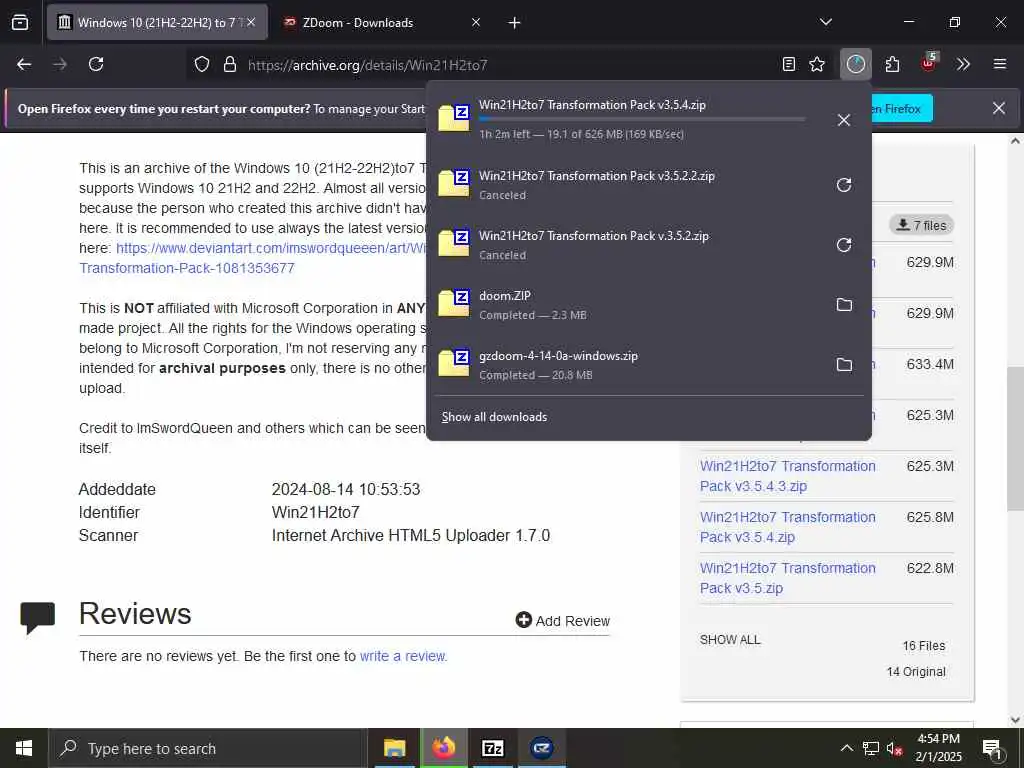The image size is (1024, 768).
Task: Click Add Review button
Action: click(562, 620)
